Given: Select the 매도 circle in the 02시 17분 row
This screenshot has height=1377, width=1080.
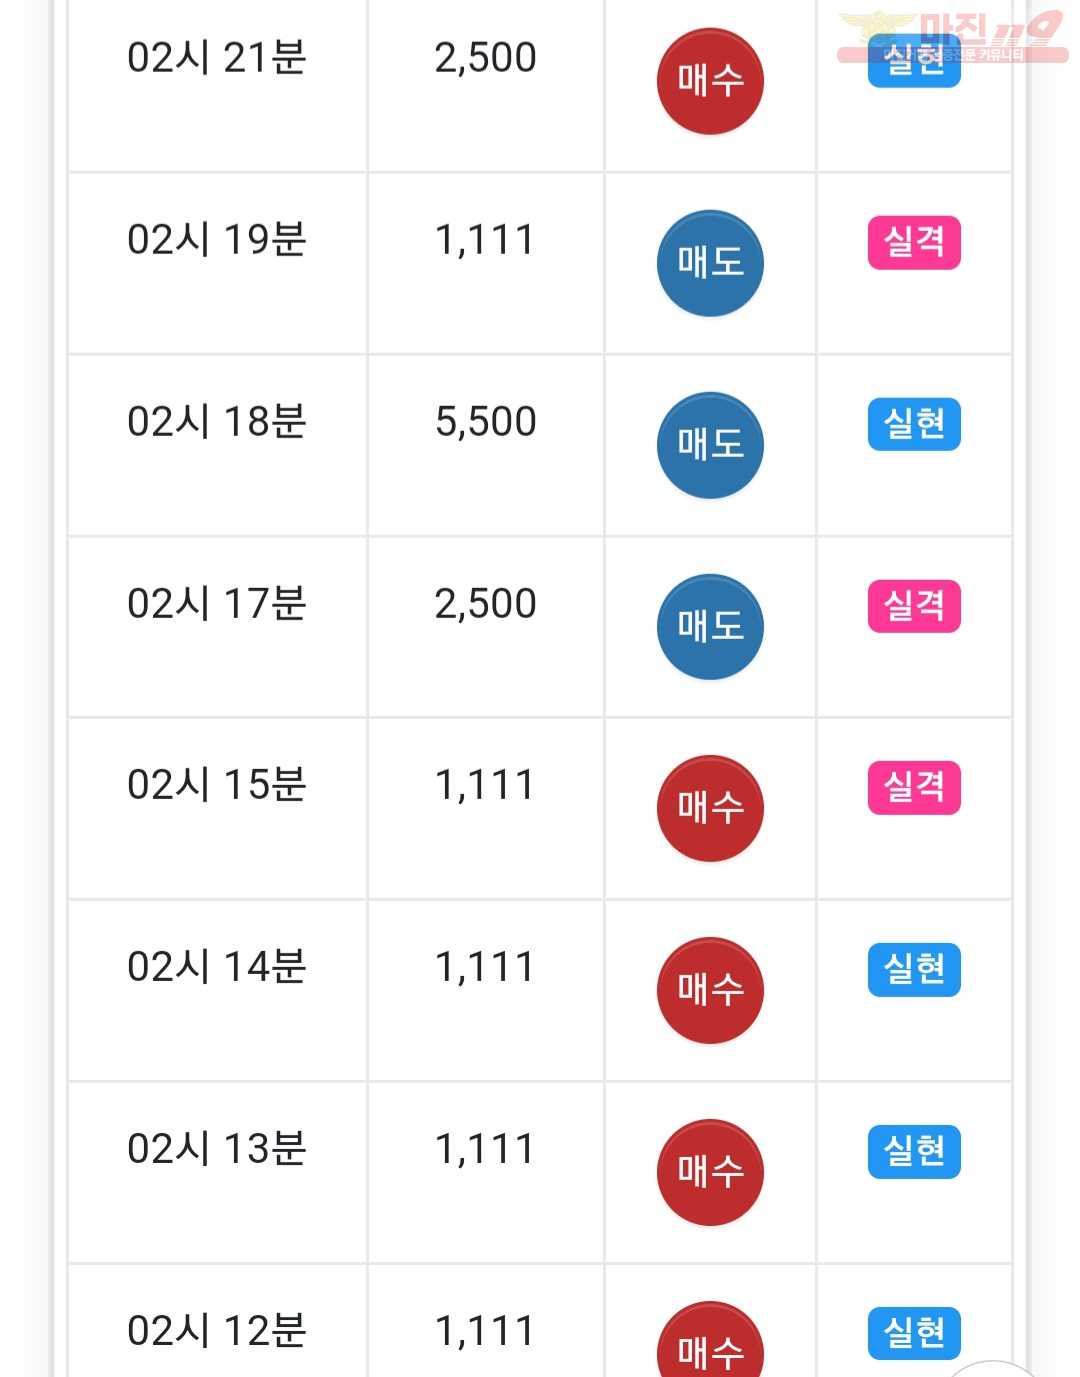Looking at the screenshot, I should pyautogui.click(x=710, y=627).
